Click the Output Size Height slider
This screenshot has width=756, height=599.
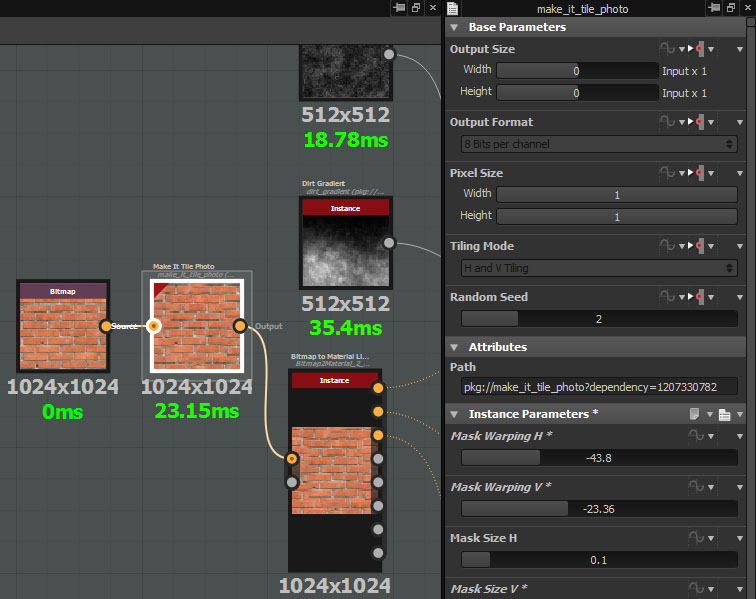coord(577,93)
